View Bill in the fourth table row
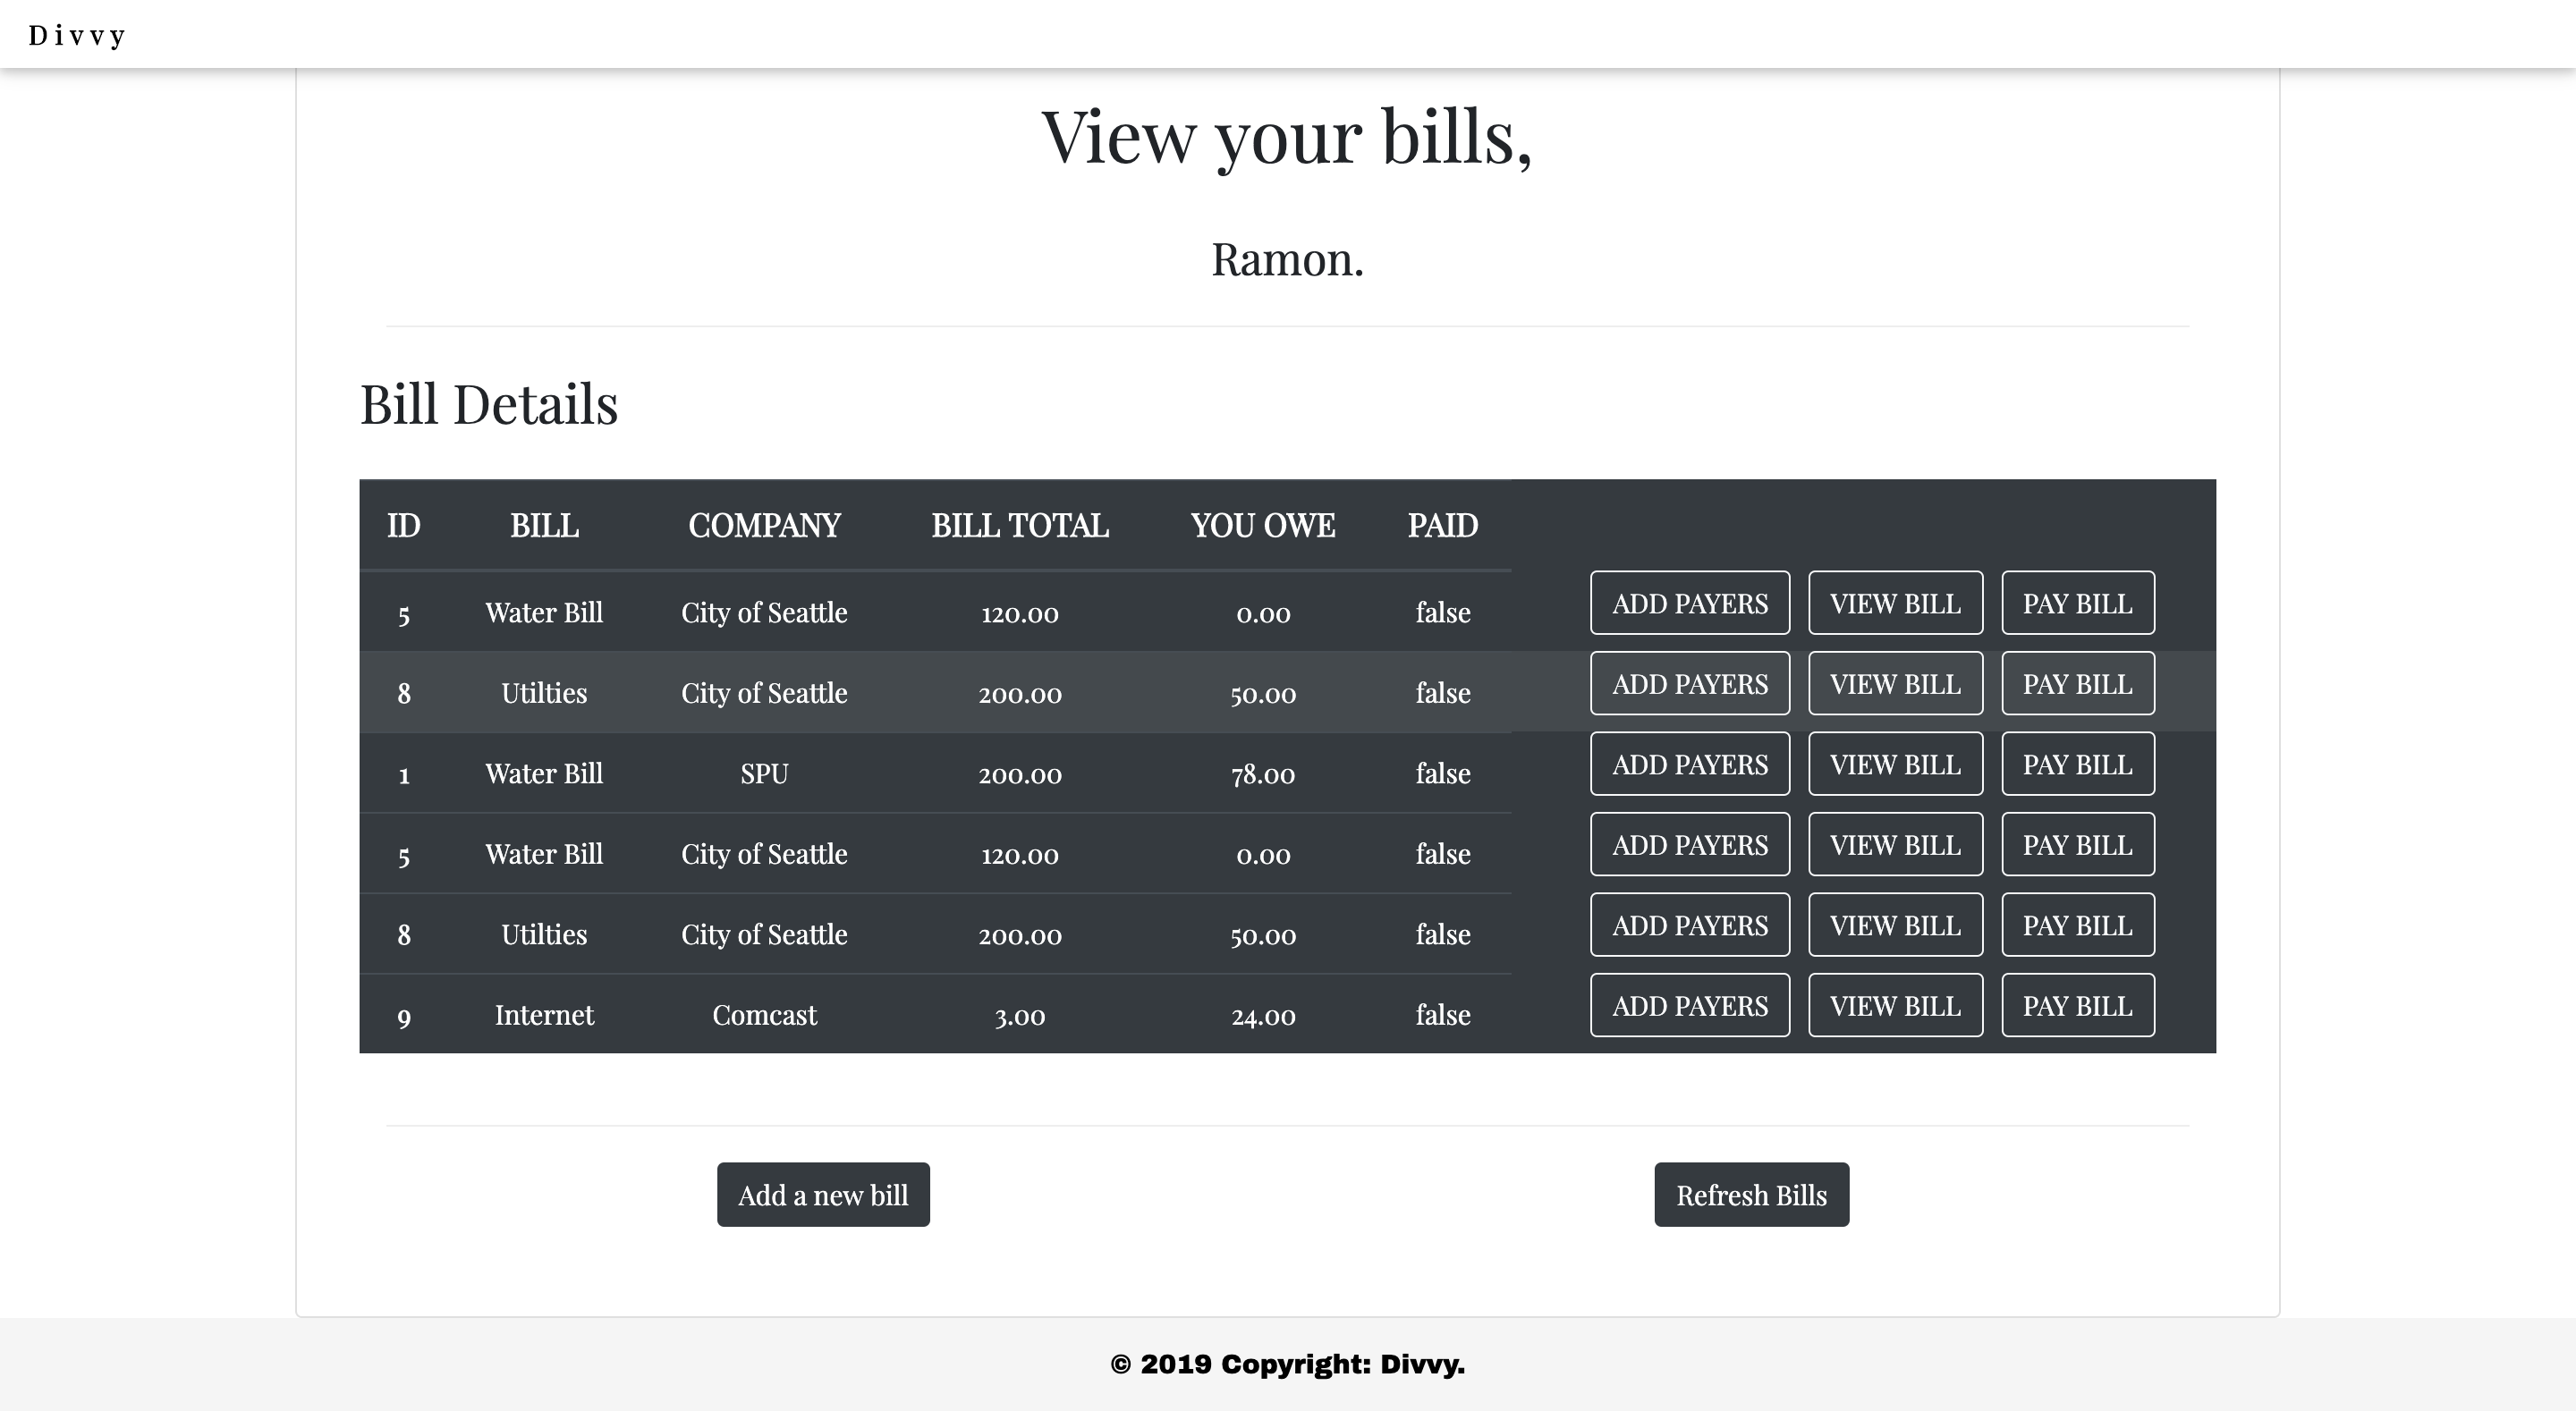The image size is (2576, 1411). click(x=1894, y=845)
